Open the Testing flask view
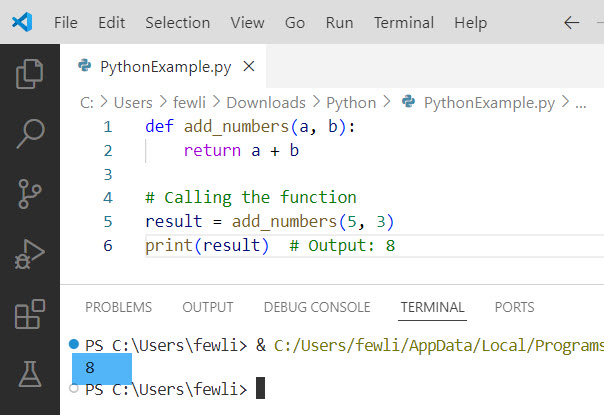 [x=30, y=374]
